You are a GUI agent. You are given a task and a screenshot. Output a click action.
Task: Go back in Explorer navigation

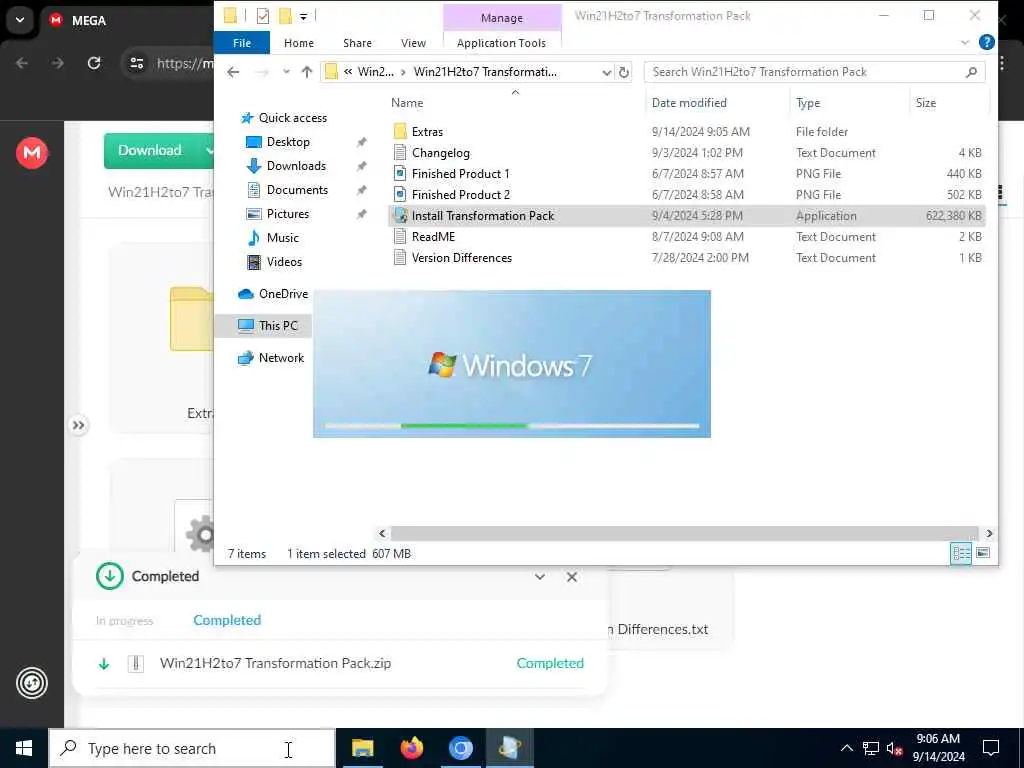pos(233,72)
